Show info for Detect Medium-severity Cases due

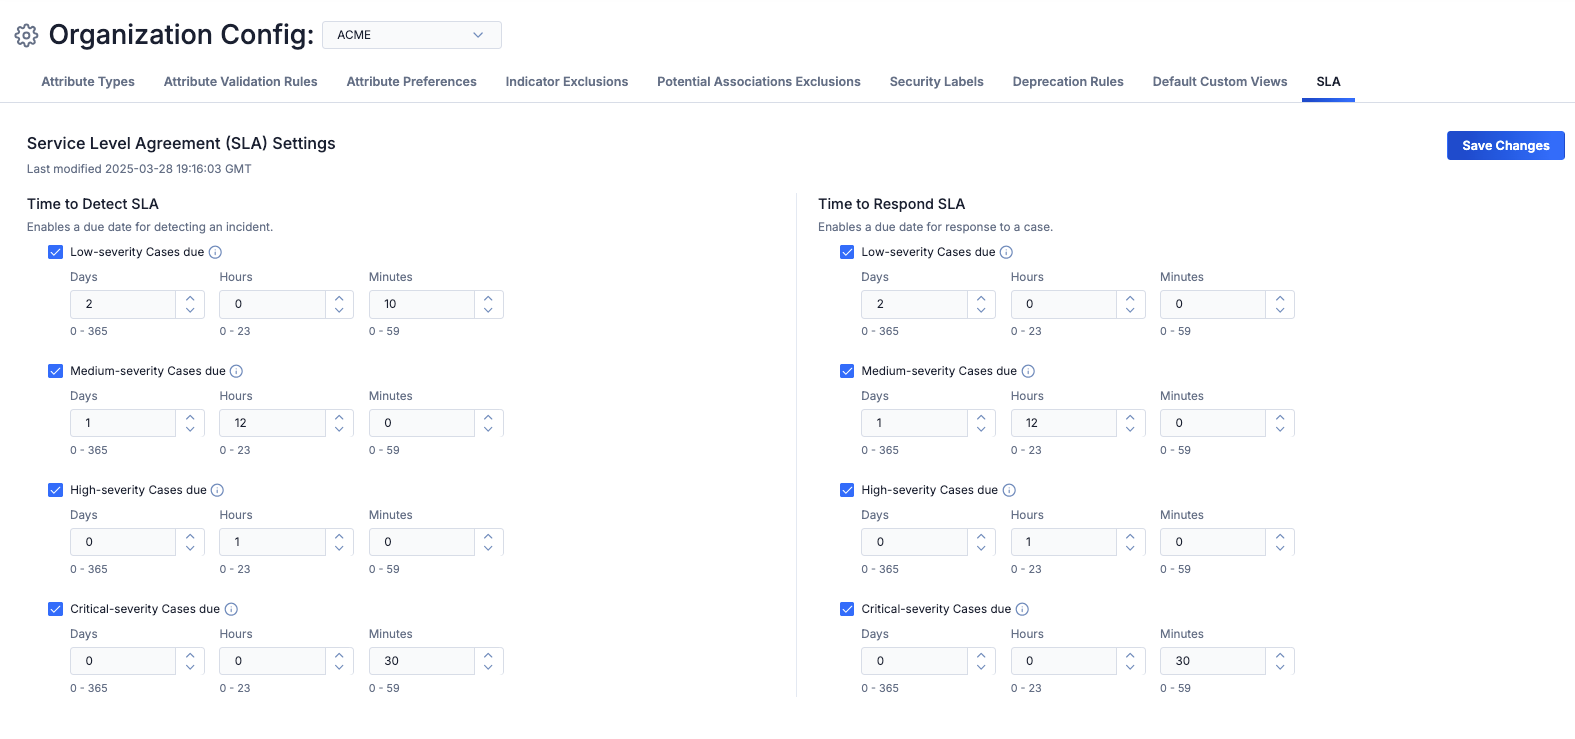pos(236,371)
